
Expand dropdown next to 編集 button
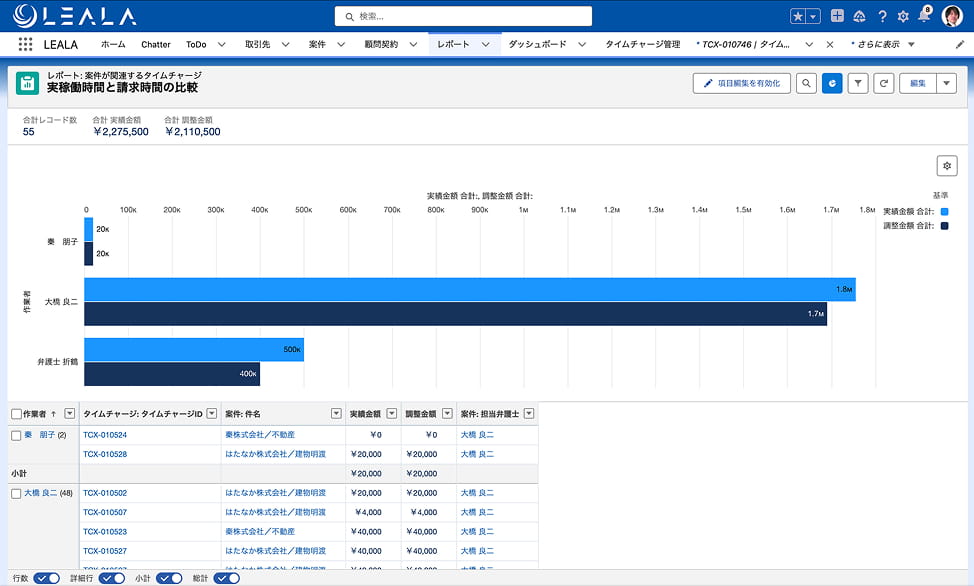(946, 83)
